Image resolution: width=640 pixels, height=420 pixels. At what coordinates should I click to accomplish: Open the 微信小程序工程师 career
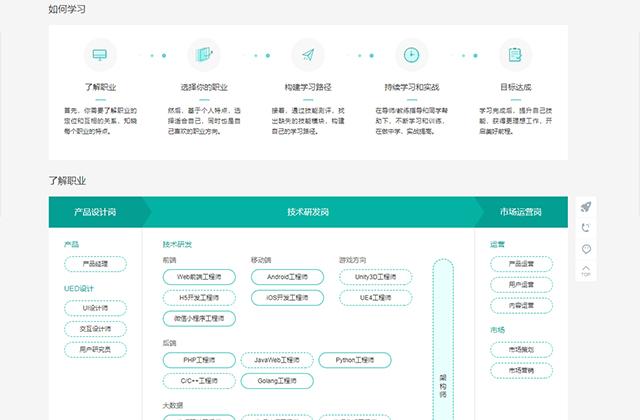click(x=199, y=318)
